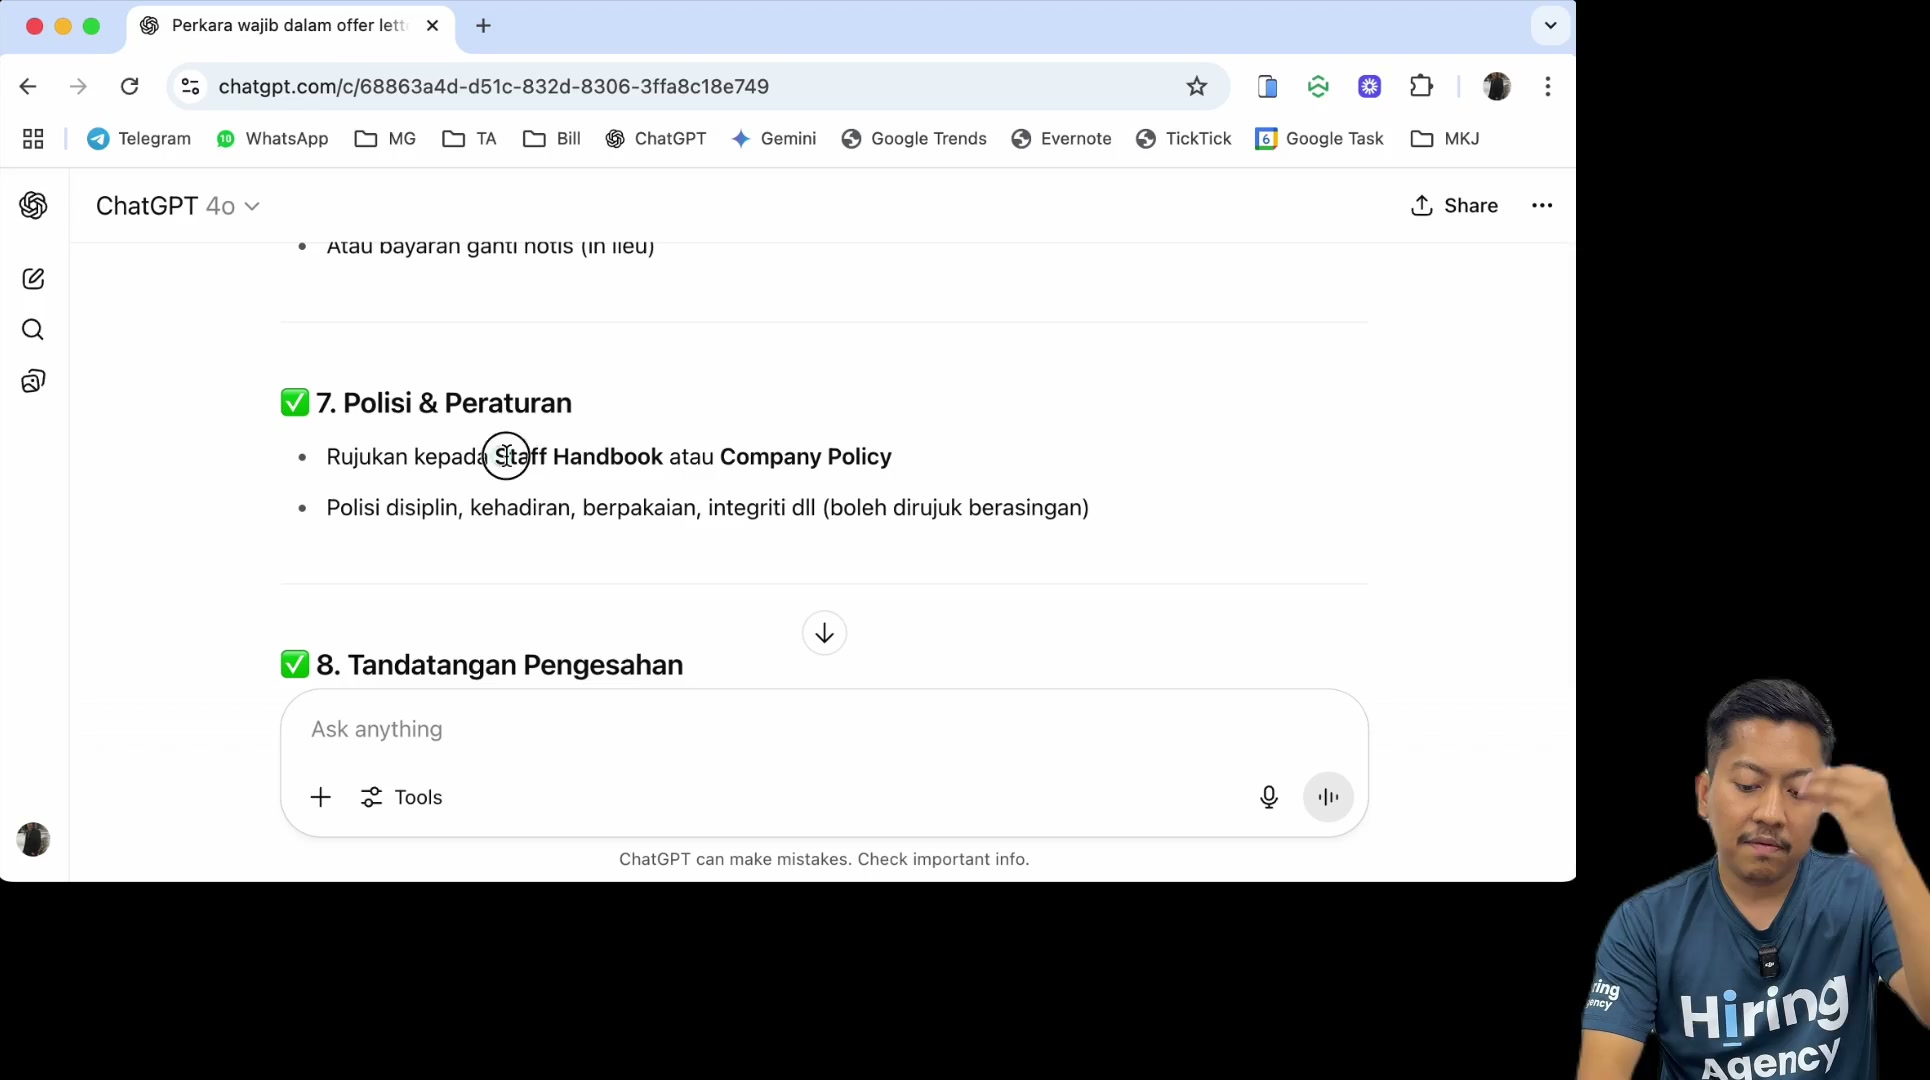The image size is (1930, 1080).
Task: Open the Telegram bookmark
Action: (x=139, y=139)
